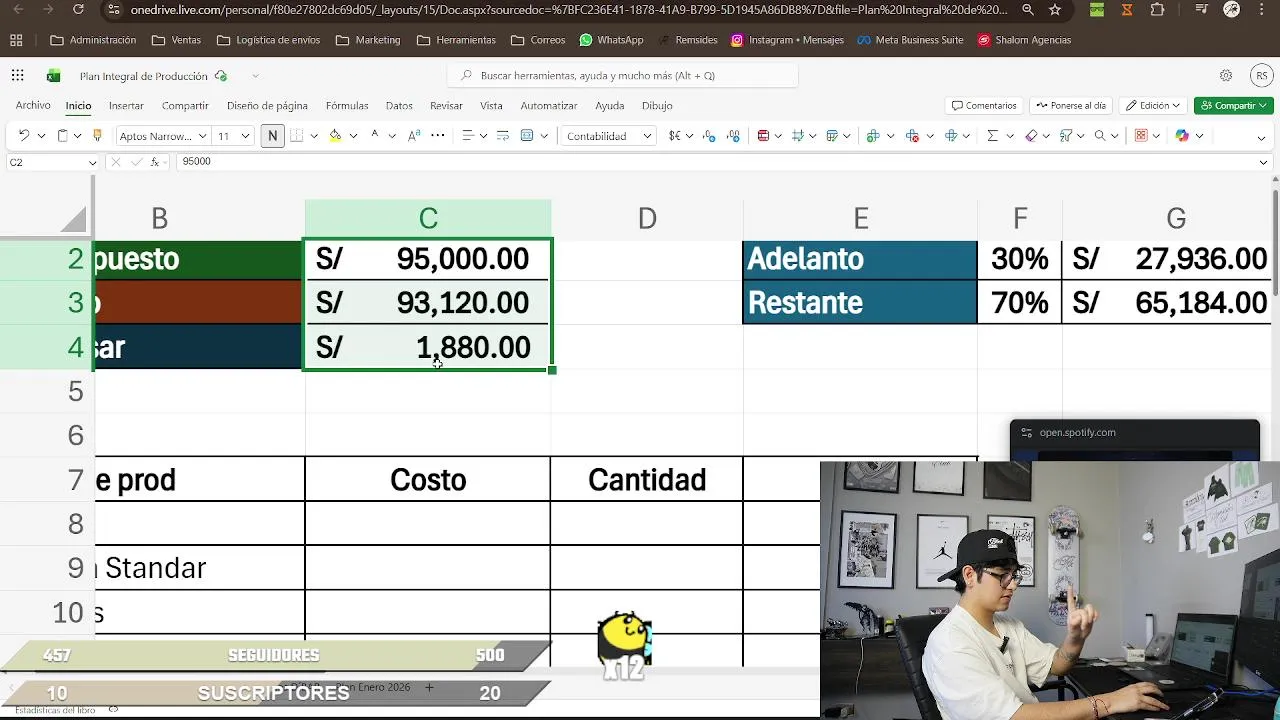Switch to the Fórmulas tab

(346, 105)
